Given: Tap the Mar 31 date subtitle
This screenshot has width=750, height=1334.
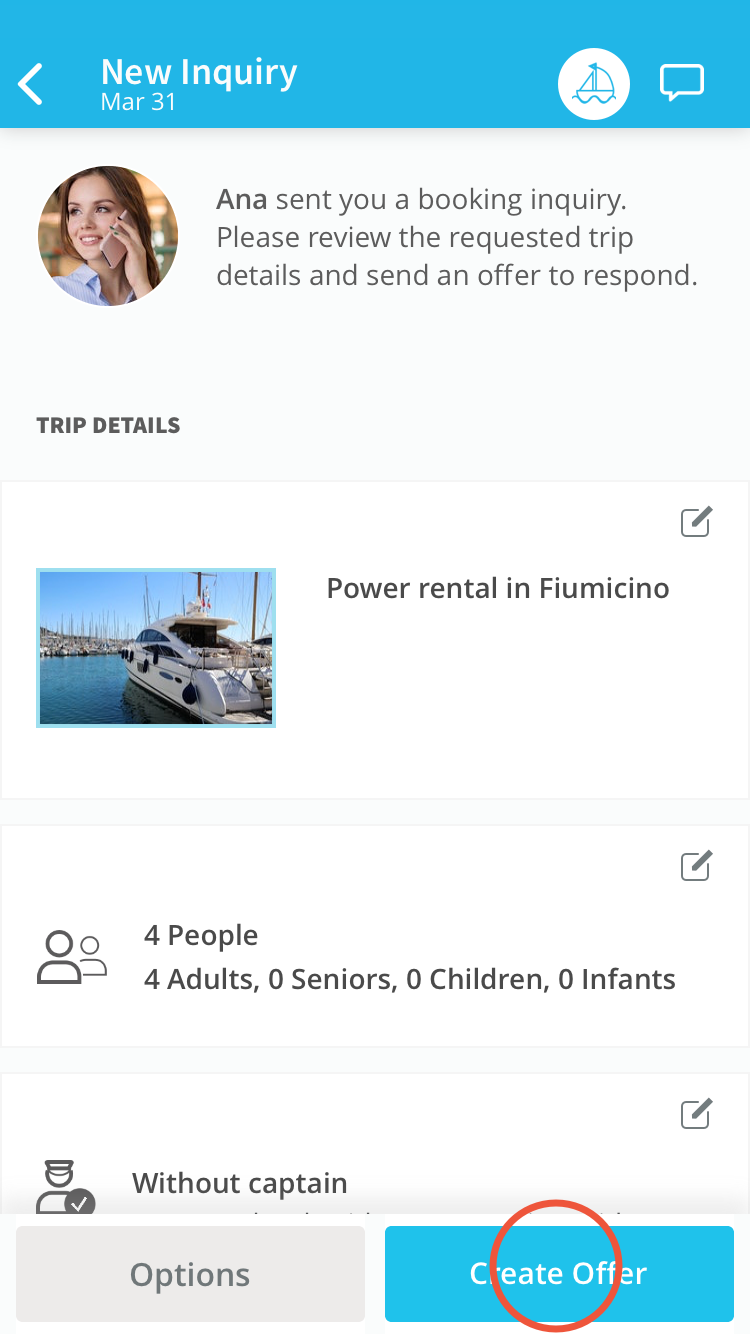Looking at the screenshot, I should pos(138,102).
